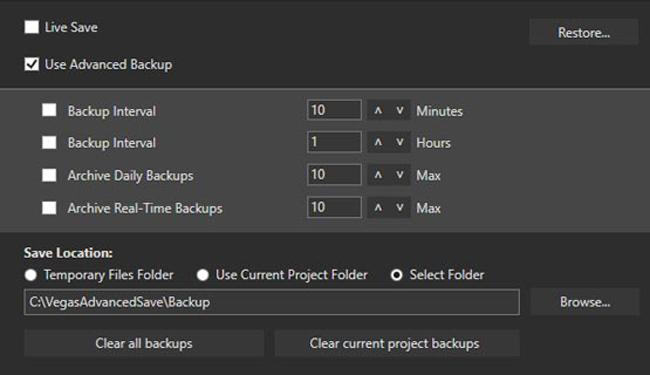Increase Archive Daily Backups max value
This screenshot has width=650, height=375.
tap(378, 174)
